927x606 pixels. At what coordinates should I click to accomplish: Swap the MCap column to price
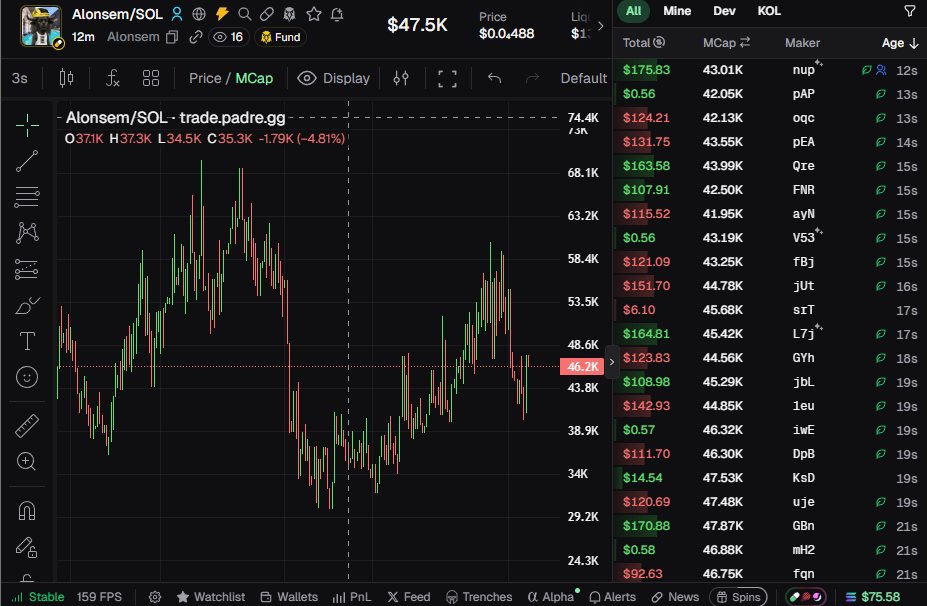745,42
